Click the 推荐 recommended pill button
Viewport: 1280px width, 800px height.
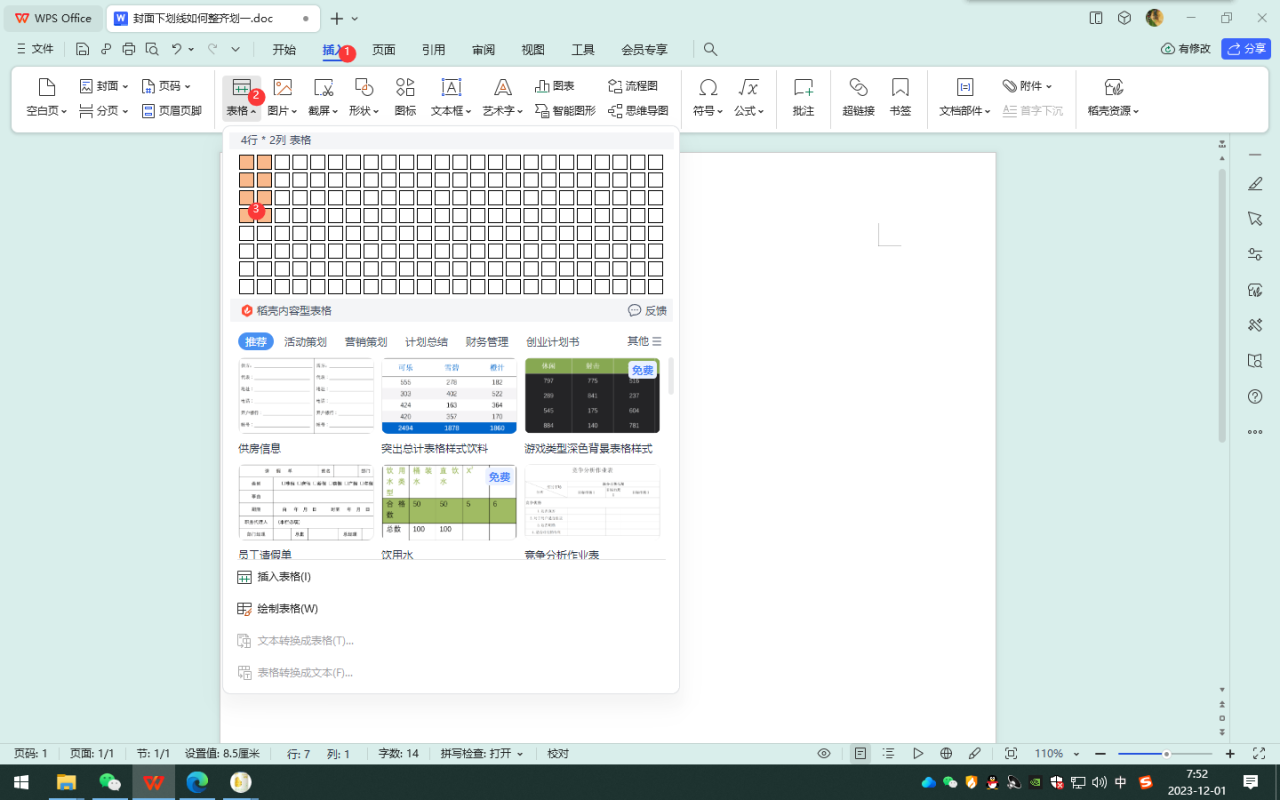[x=256, y=342]
